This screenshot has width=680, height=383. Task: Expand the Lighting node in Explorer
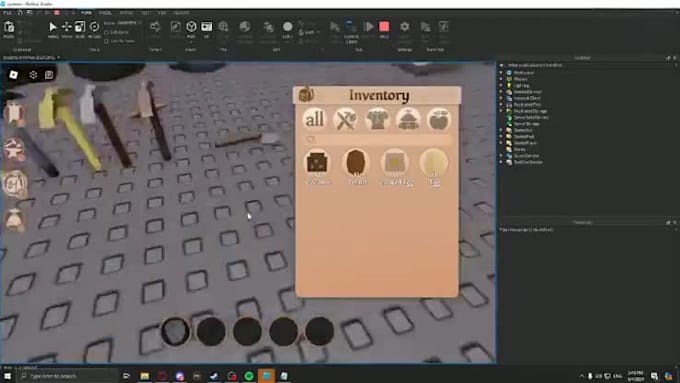pos(501,85)
